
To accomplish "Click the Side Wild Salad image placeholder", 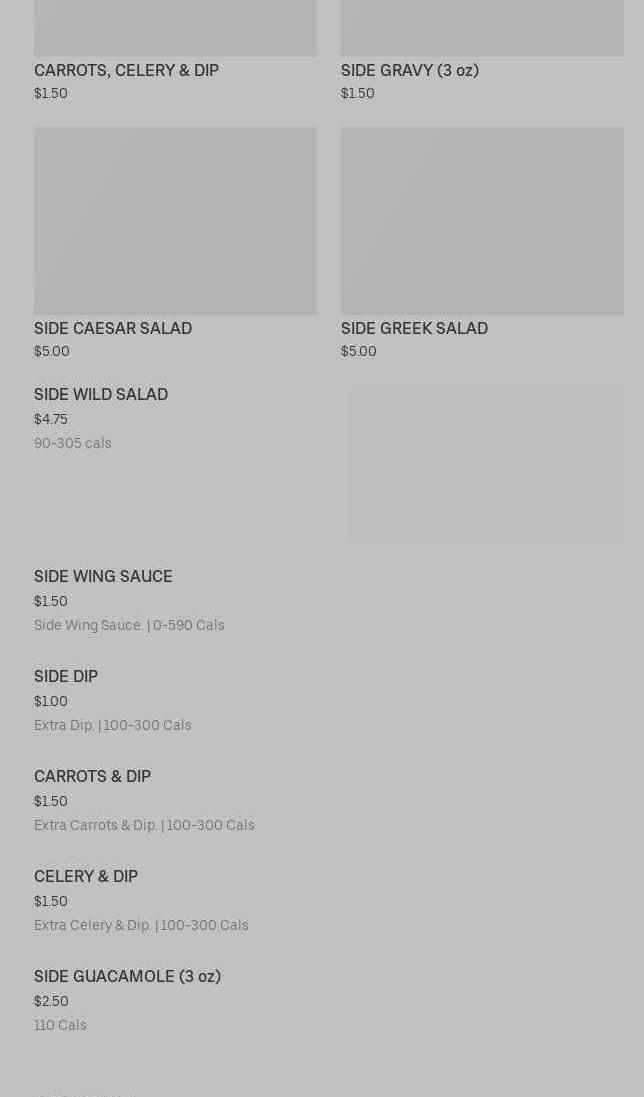I will tap(485, 463).
